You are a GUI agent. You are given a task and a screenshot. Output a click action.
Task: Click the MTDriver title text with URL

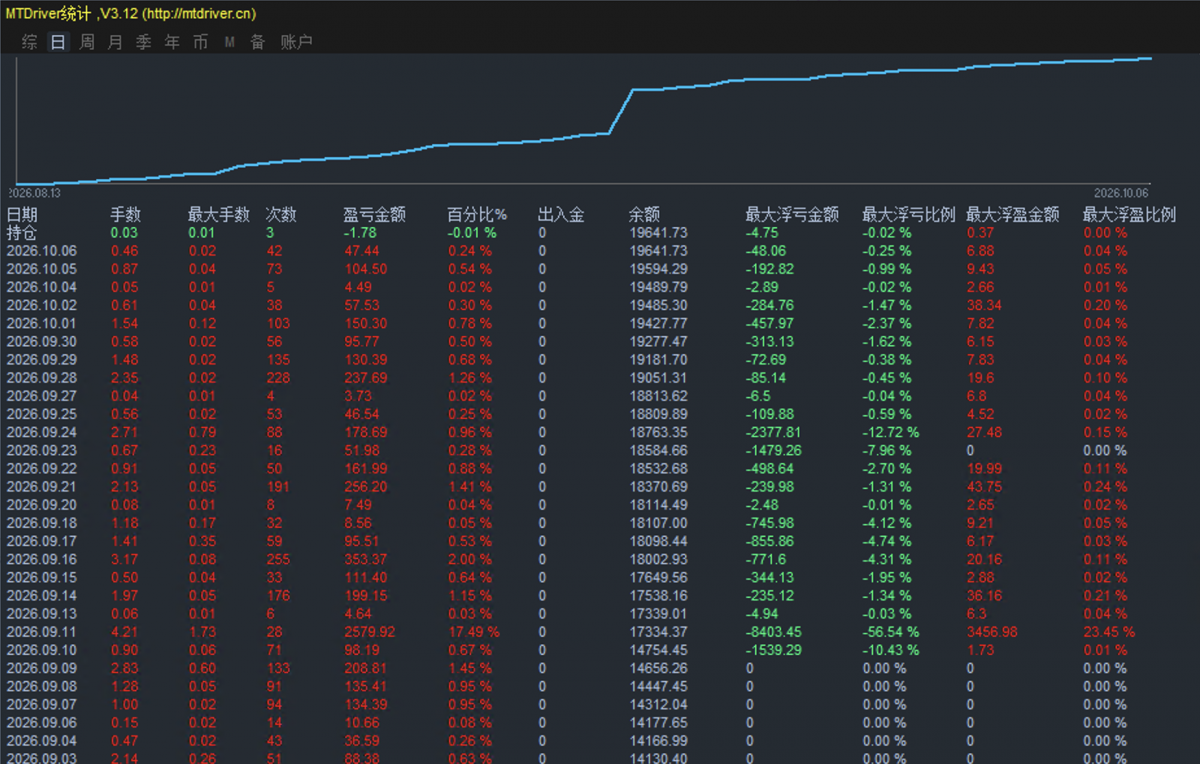pyautogui.click(x=131, y=13)
